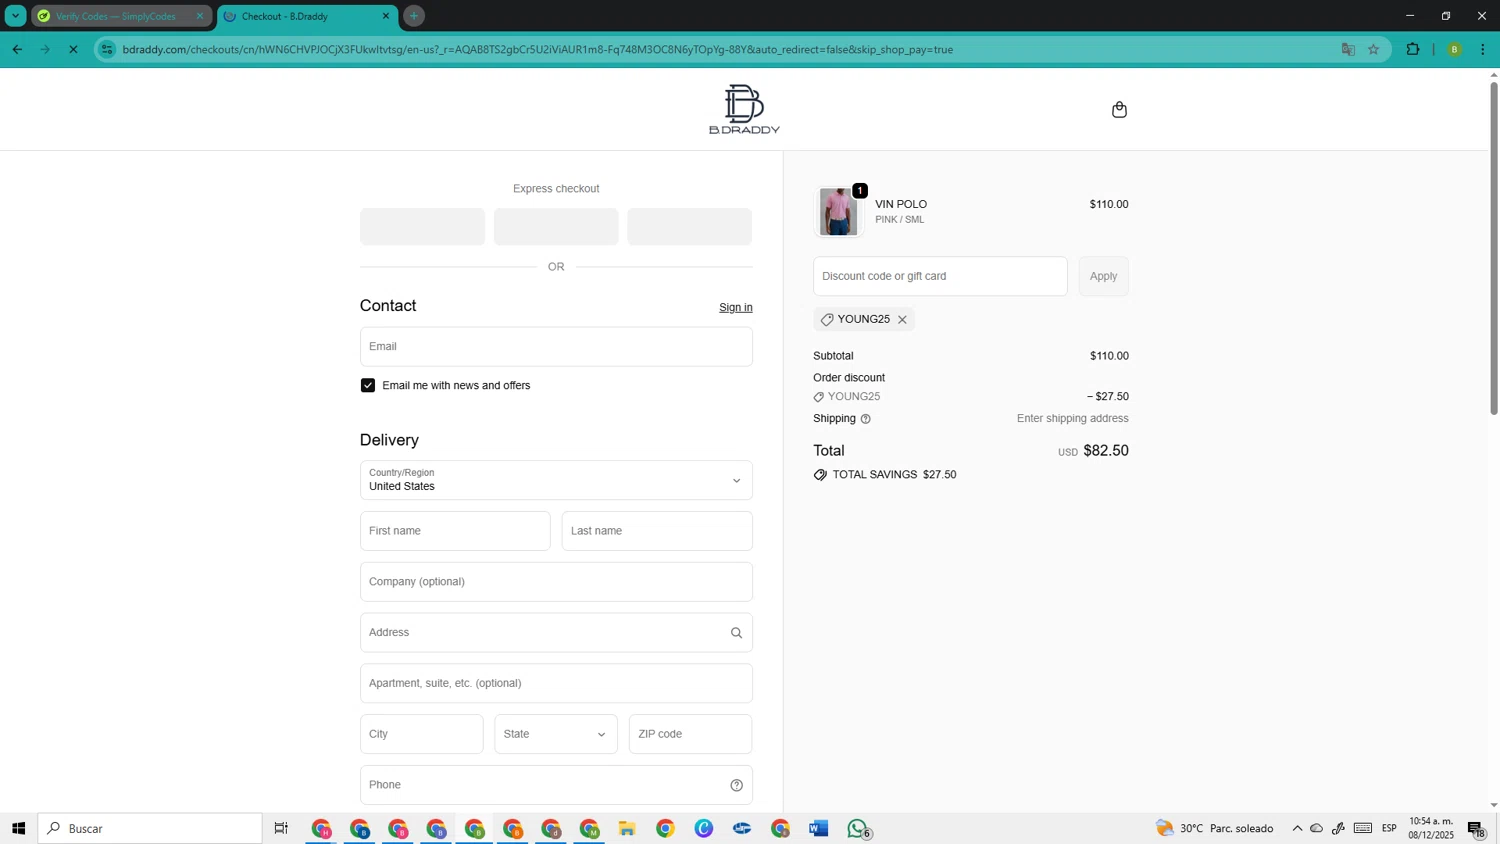1500x844 pixels.
Task: Open the tab search dropdown arrow
Action: pos(15,16)
